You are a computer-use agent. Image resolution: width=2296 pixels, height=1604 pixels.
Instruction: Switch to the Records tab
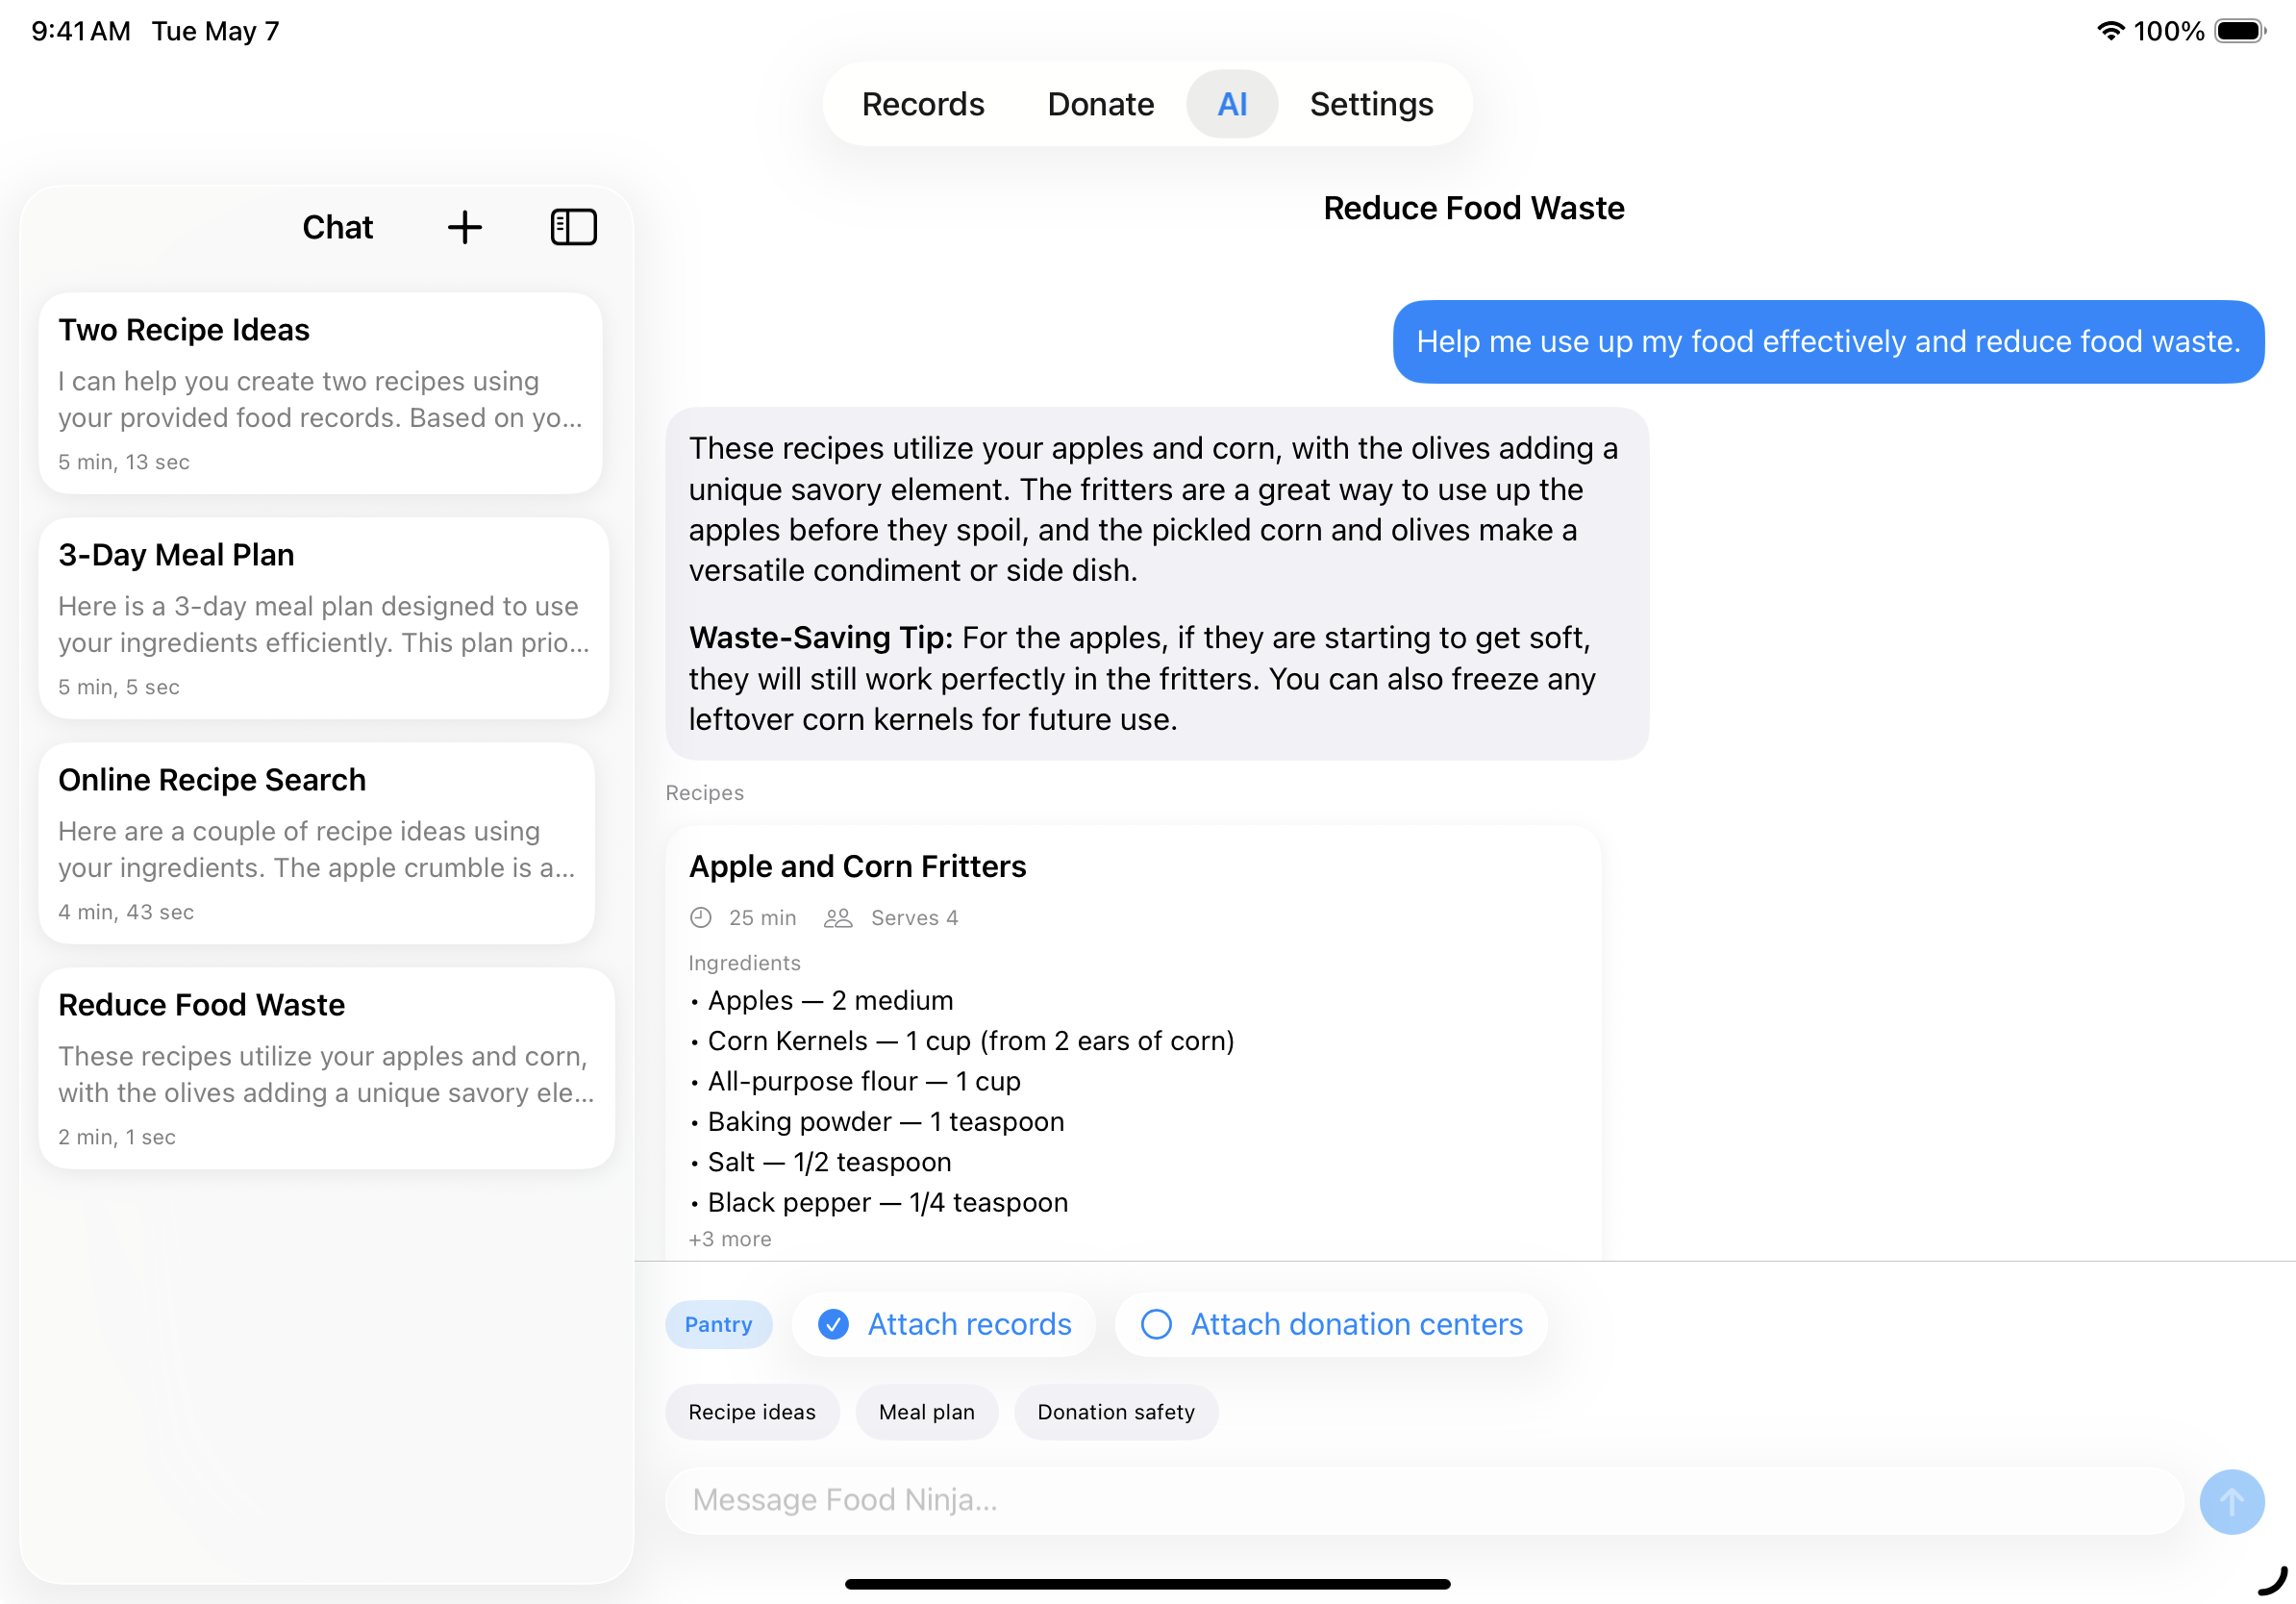click(922, 104)
